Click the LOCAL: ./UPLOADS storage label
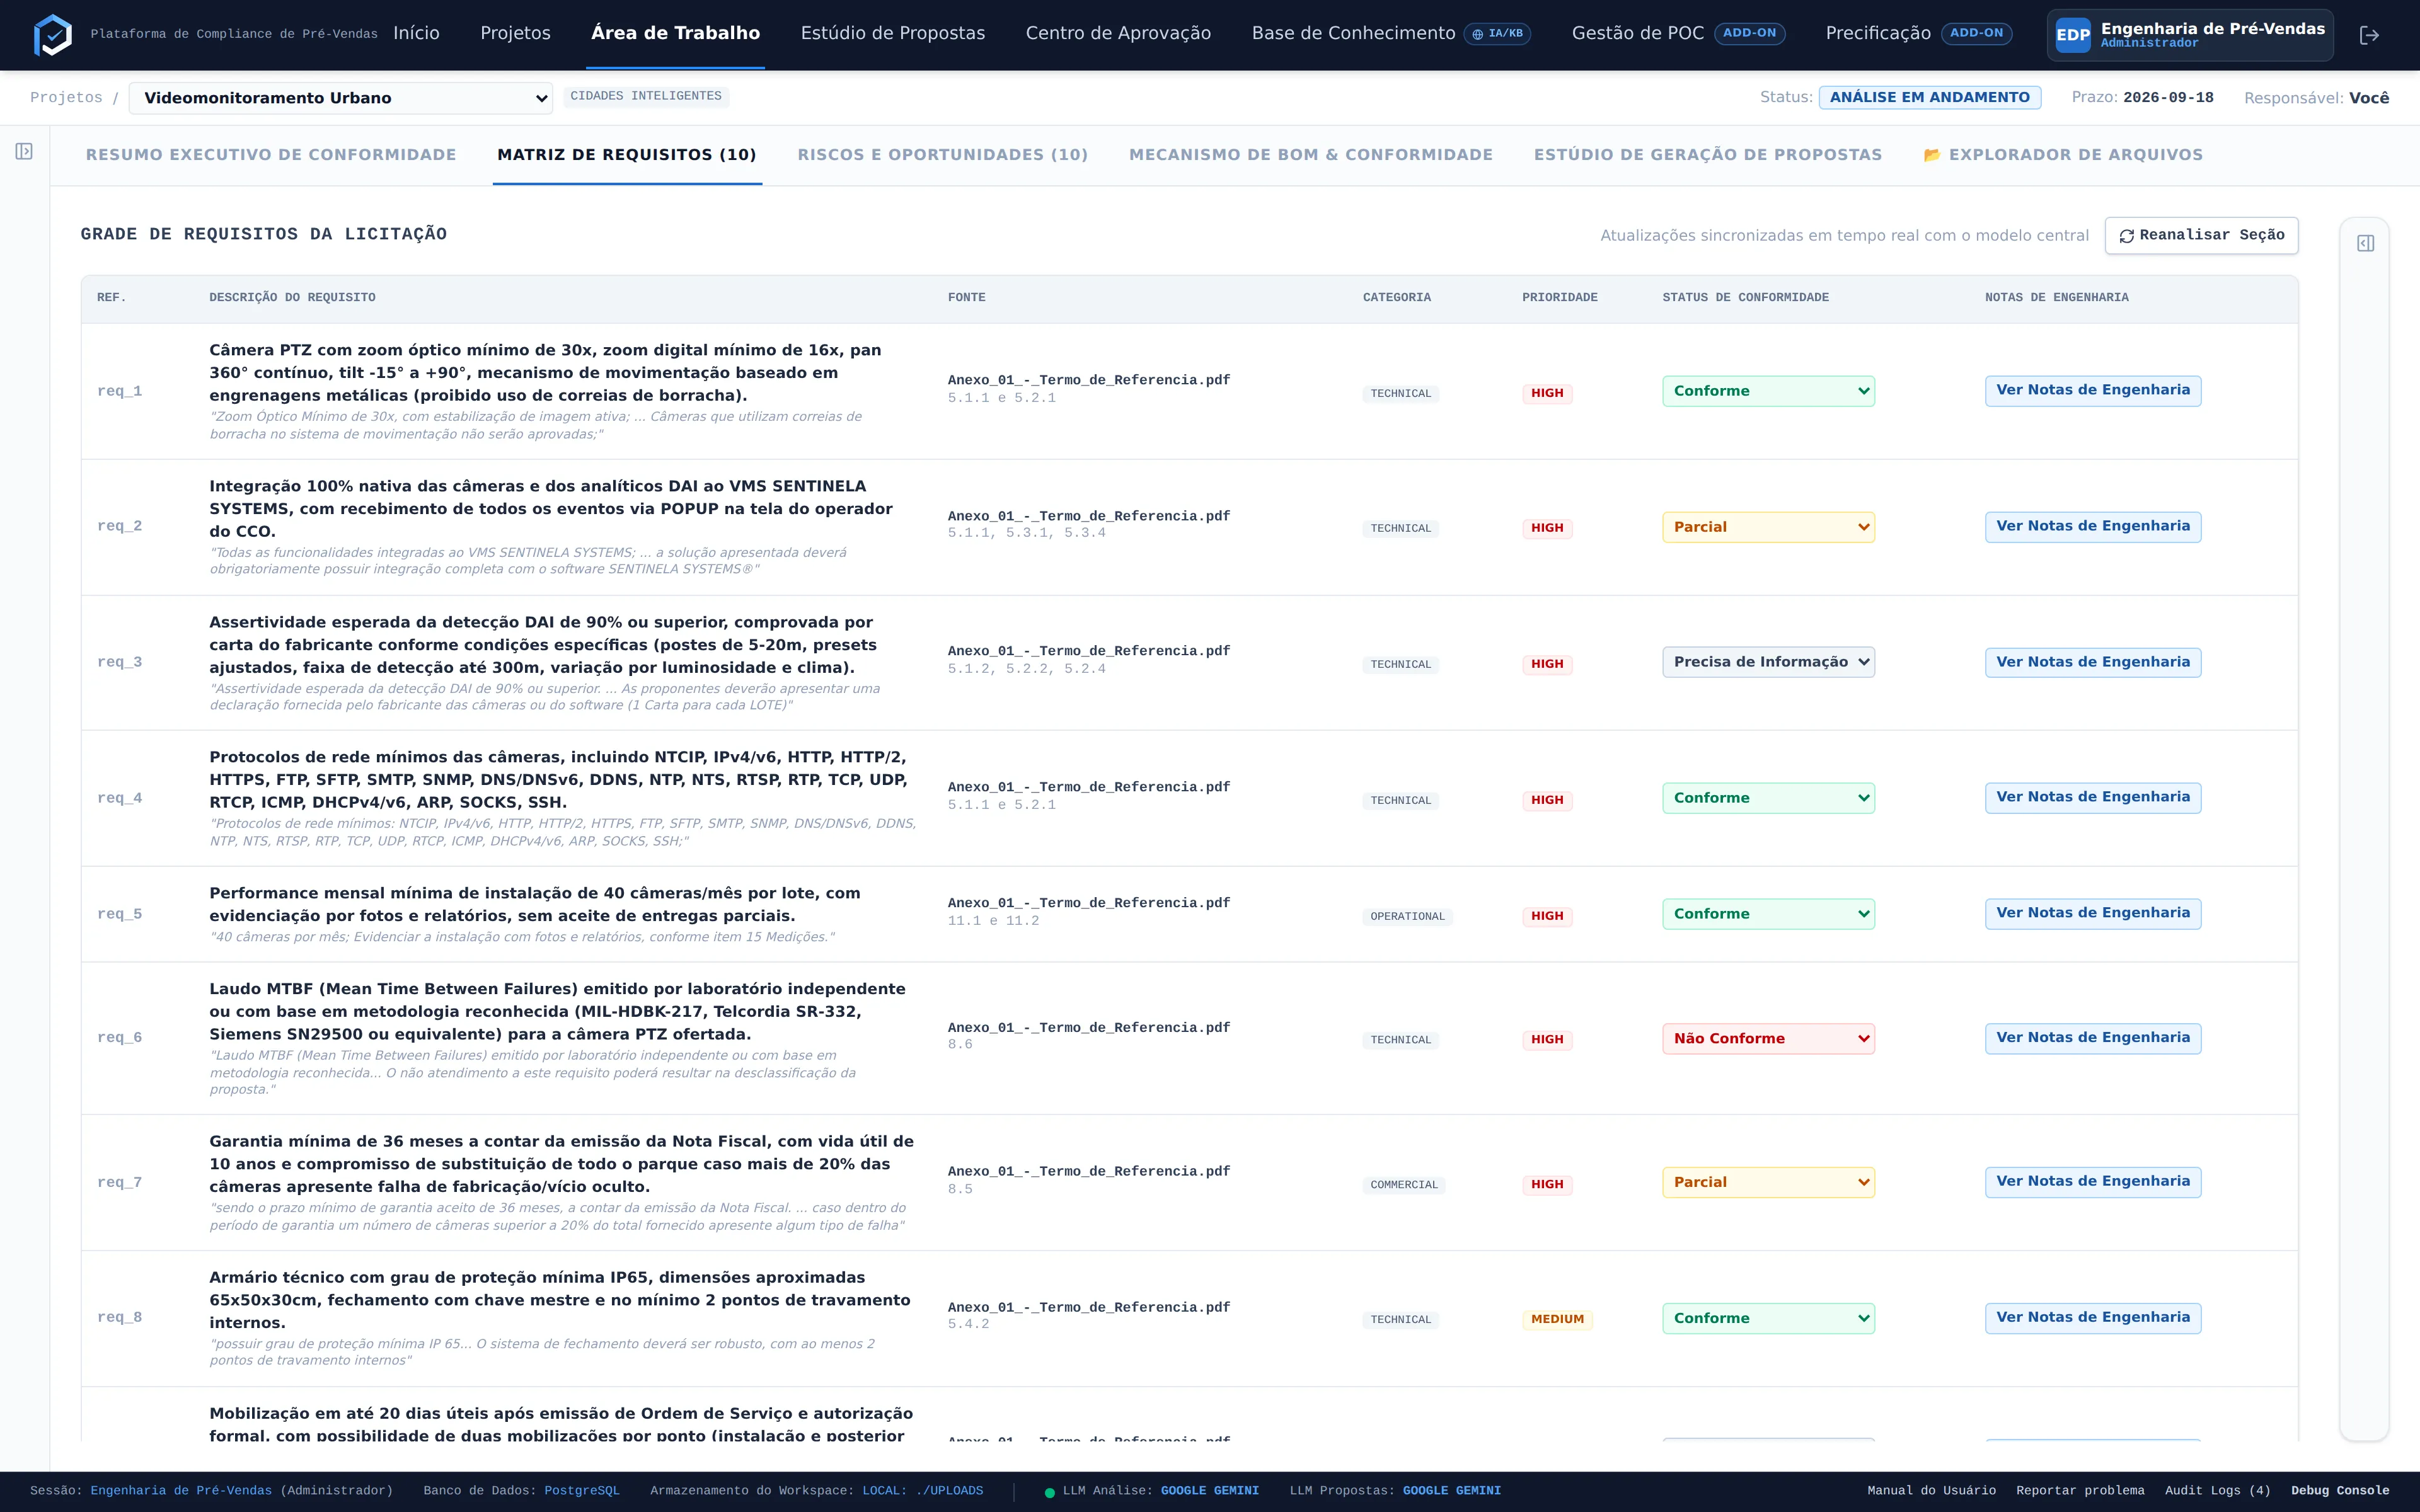The image size is (2420, 1512). pos(922,1491)
